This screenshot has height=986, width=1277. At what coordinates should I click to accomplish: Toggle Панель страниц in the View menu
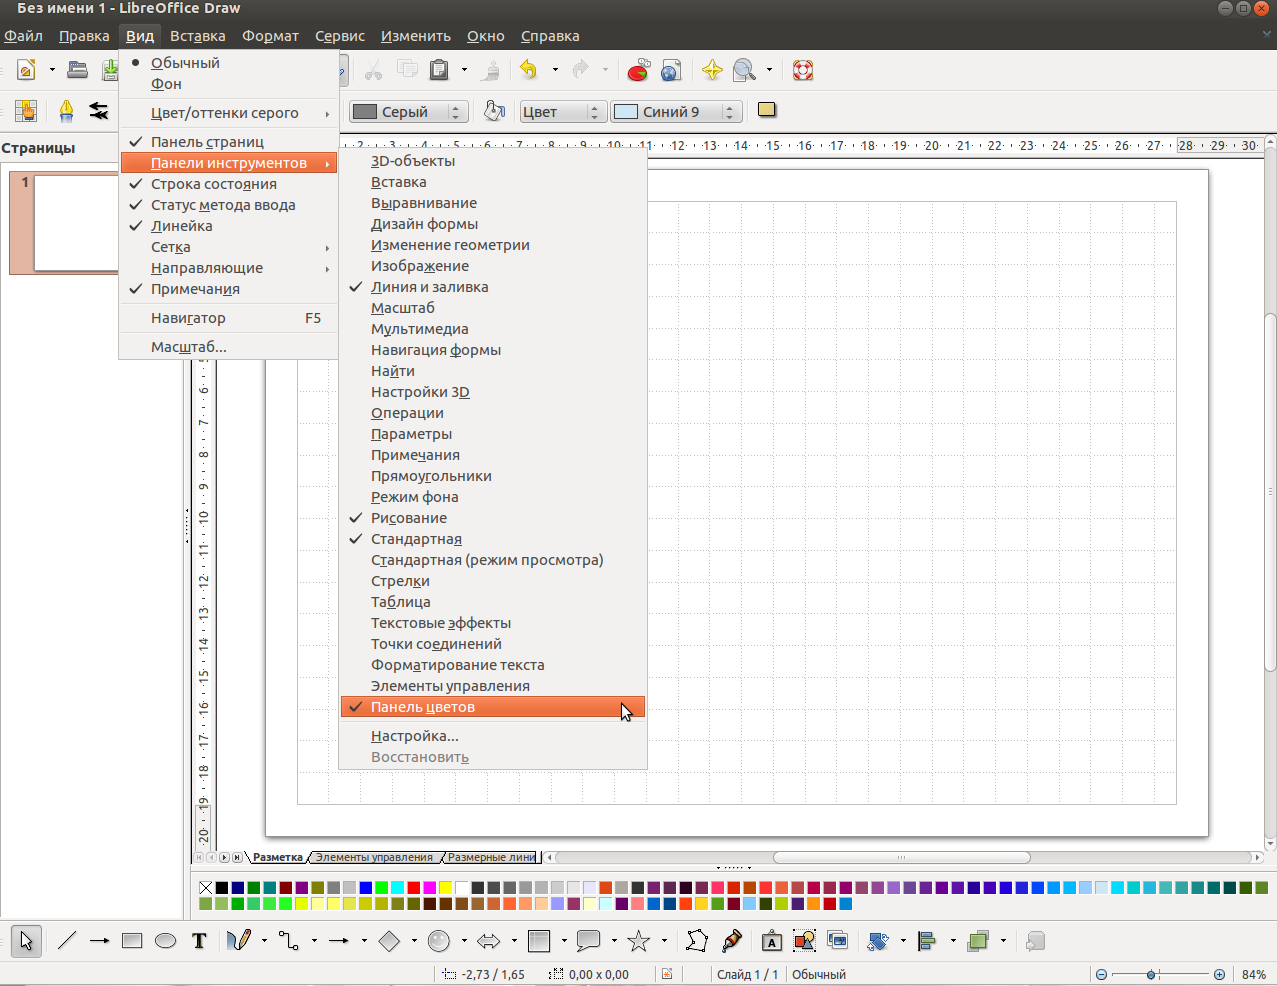[229, 142]
